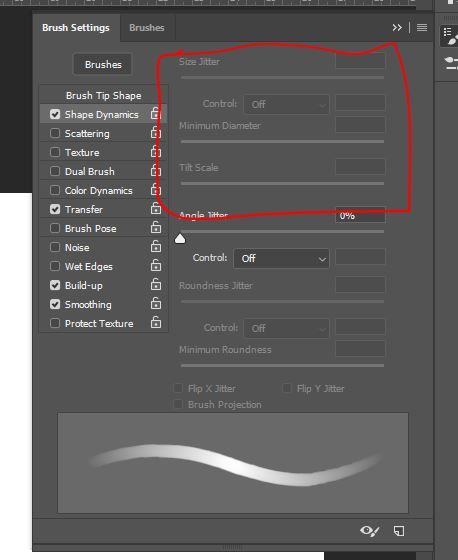Collapse panel with double-arrow icon
Screen dimensions: 458x560
point(397,28)
